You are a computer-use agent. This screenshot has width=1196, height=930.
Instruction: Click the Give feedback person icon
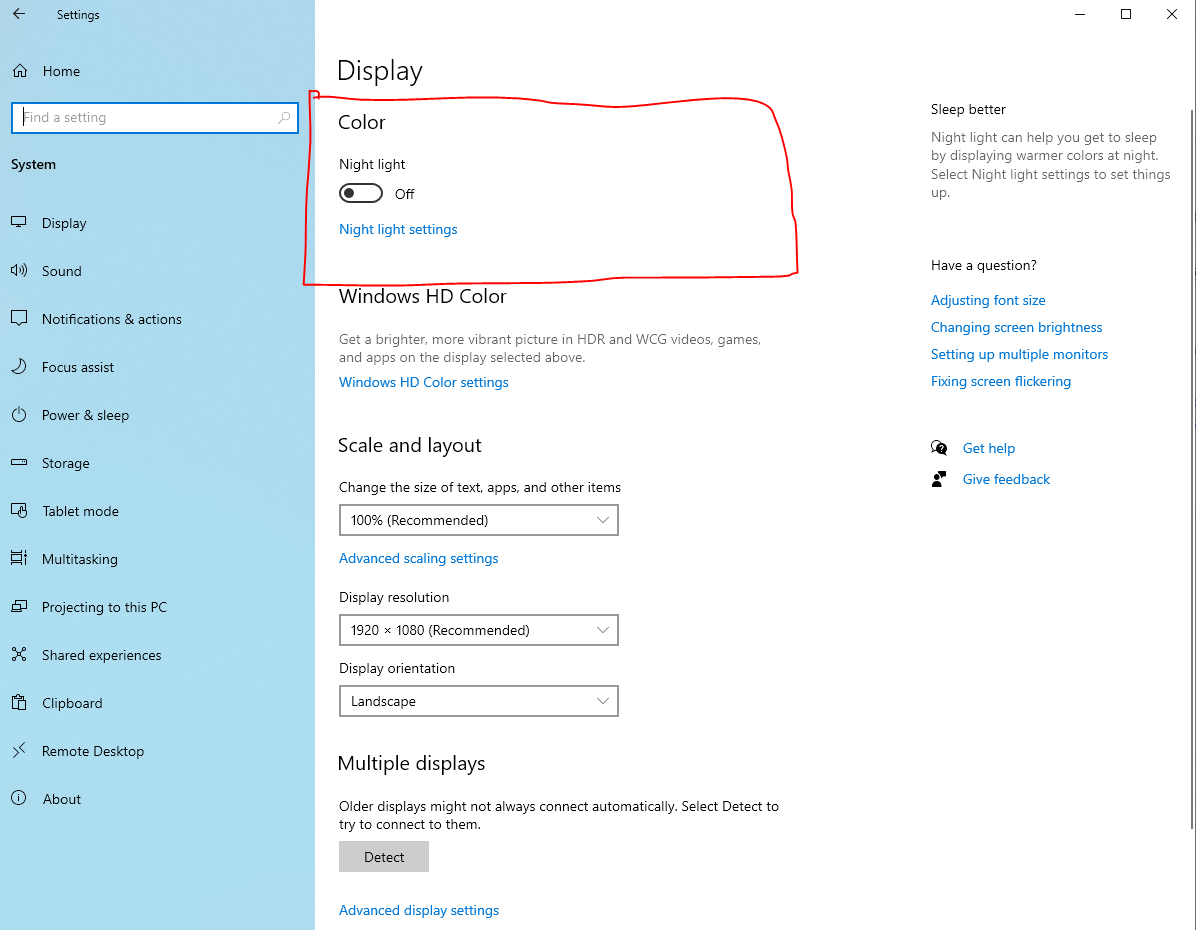[x=939, y=479]
